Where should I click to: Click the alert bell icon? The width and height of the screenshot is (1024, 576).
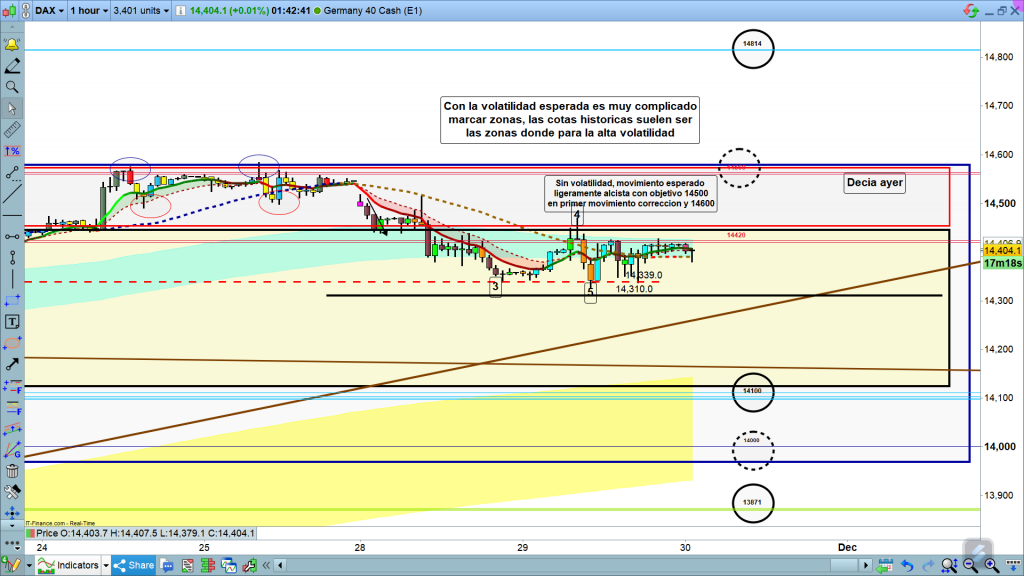pos(12,45)
